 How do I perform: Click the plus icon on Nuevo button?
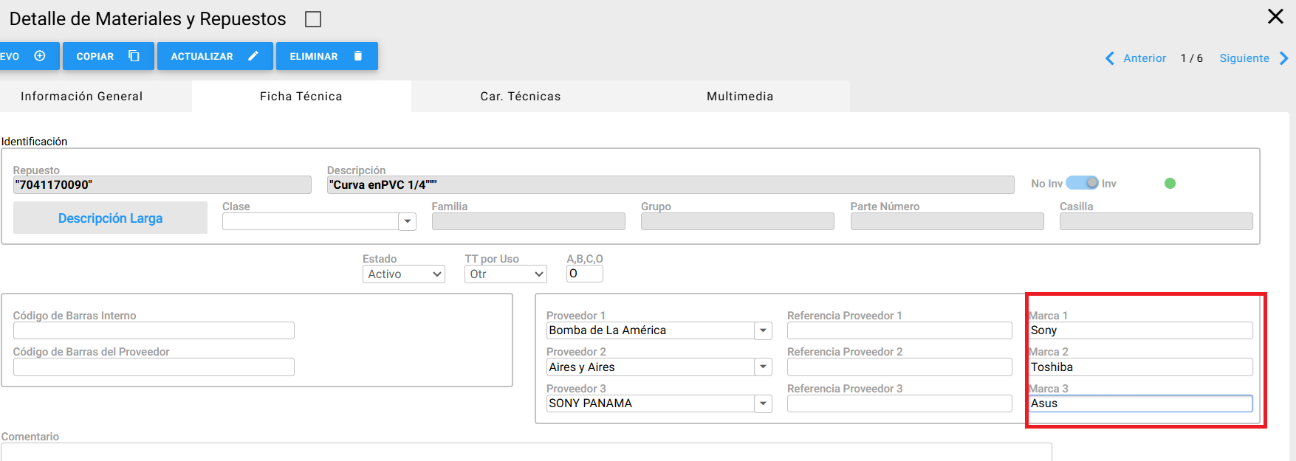pos(40,57)
